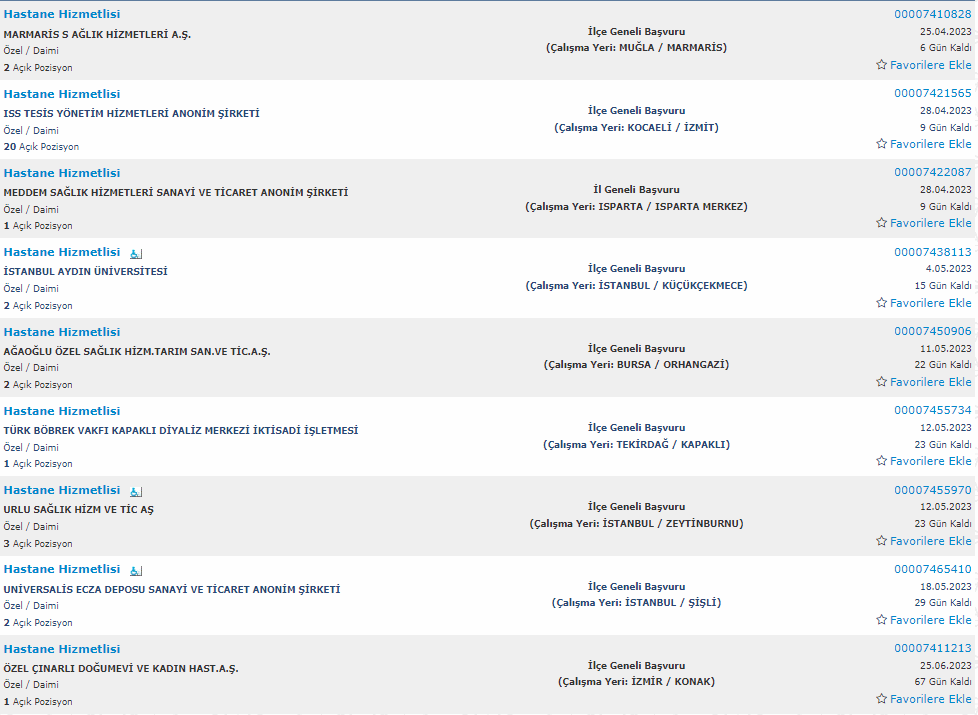Click the disability icon on UNİVERSALİS Ecza listing
The width and height of the screenshot is (978, 715).
tap(136, 570)
